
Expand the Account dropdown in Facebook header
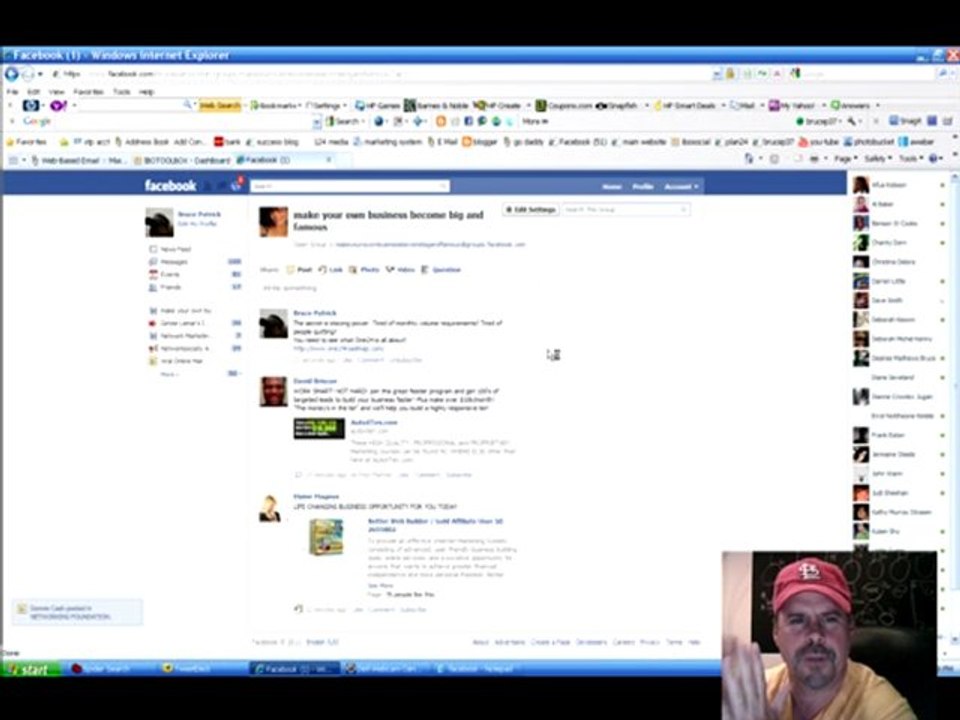681,186
